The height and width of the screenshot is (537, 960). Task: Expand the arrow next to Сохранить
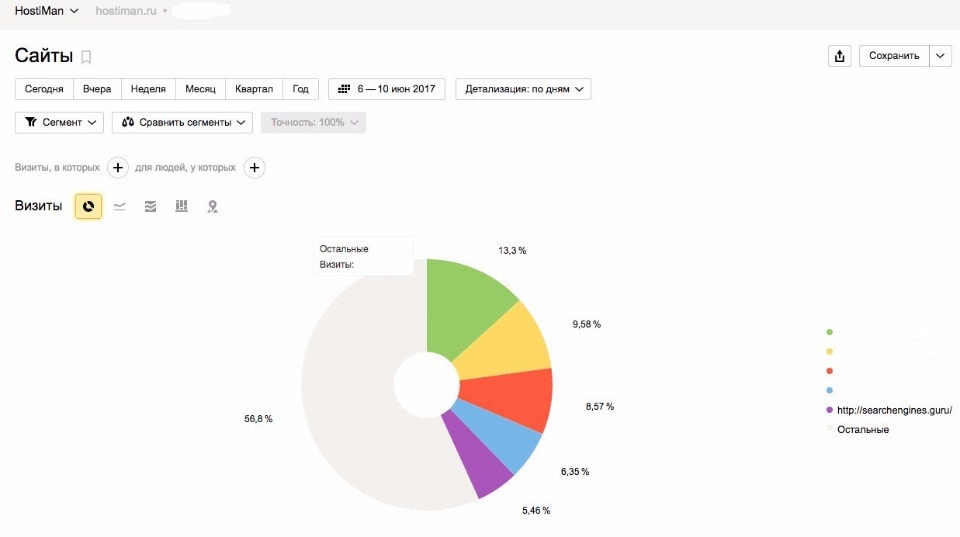[940, 56]
